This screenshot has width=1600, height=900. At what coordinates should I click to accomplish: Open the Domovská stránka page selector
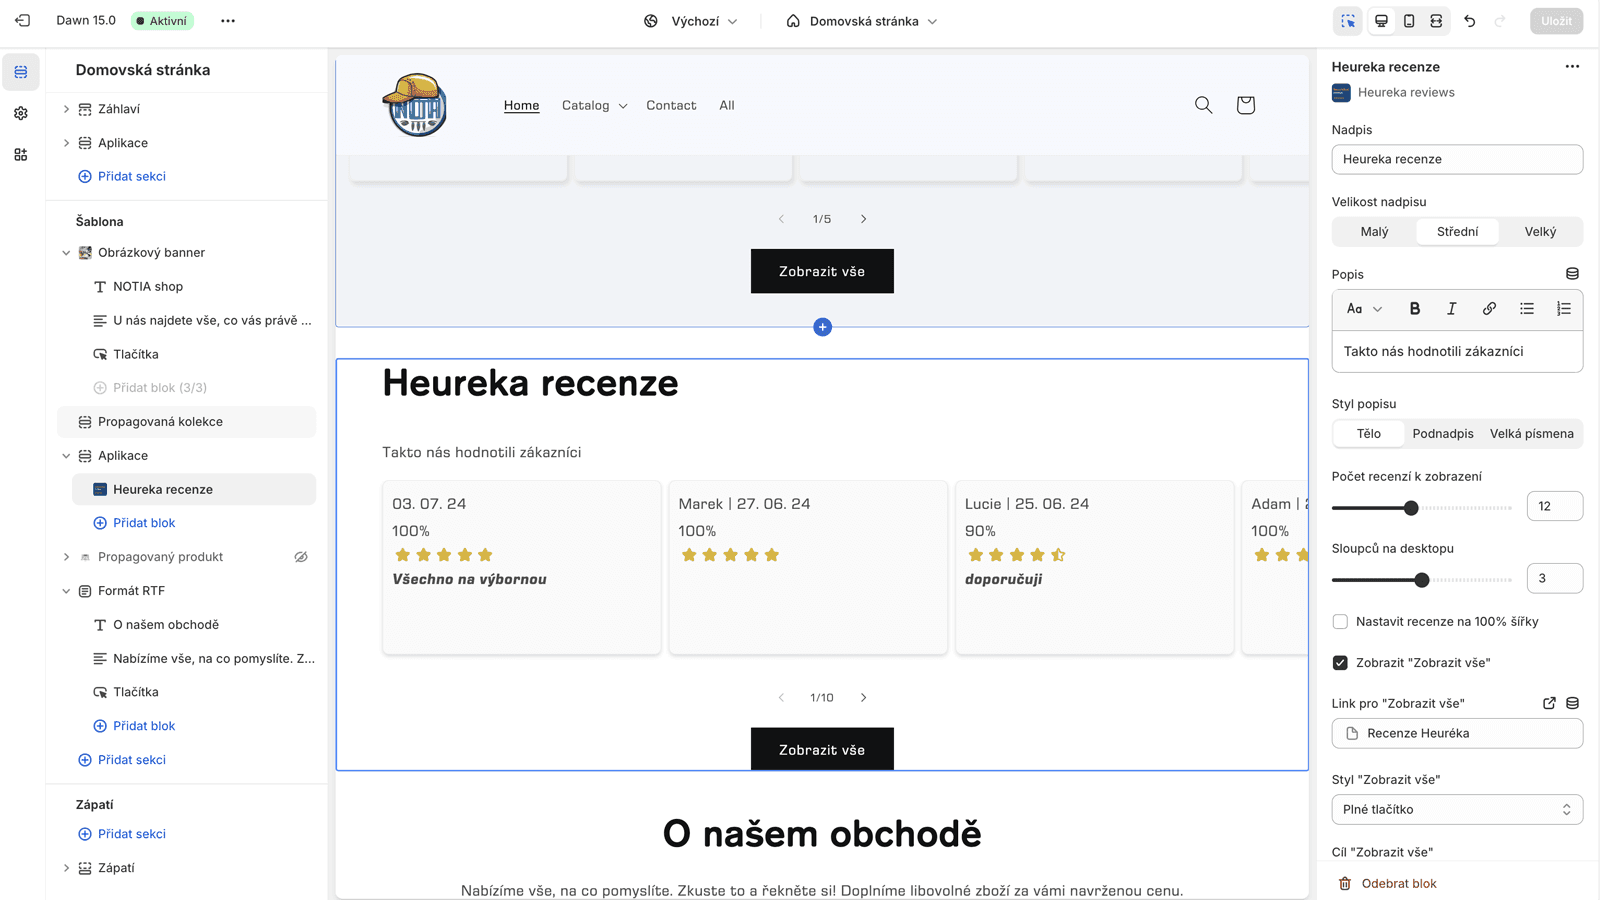862,21
